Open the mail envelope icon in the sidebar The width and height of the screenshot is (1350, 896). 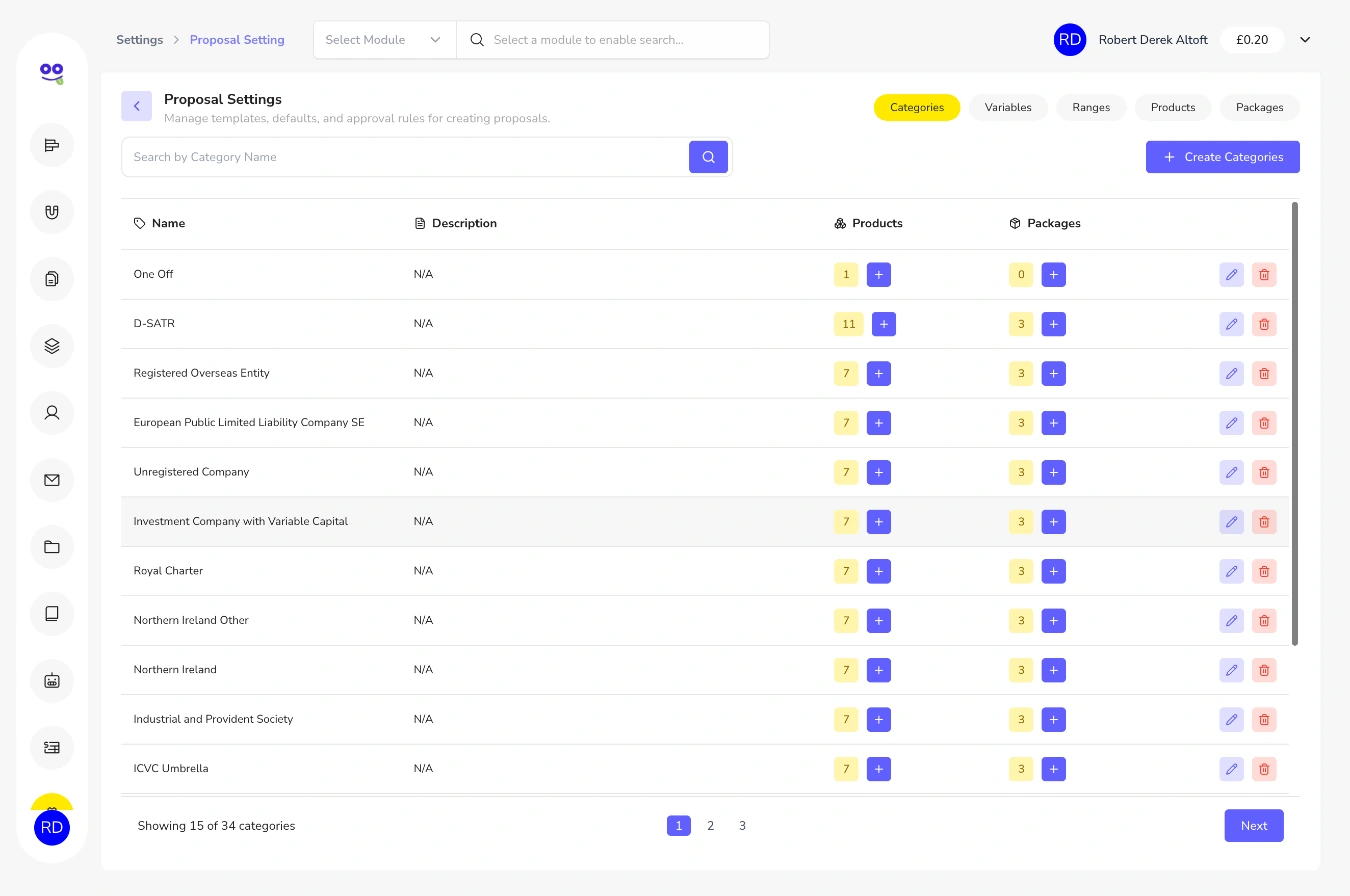[52, 480]
